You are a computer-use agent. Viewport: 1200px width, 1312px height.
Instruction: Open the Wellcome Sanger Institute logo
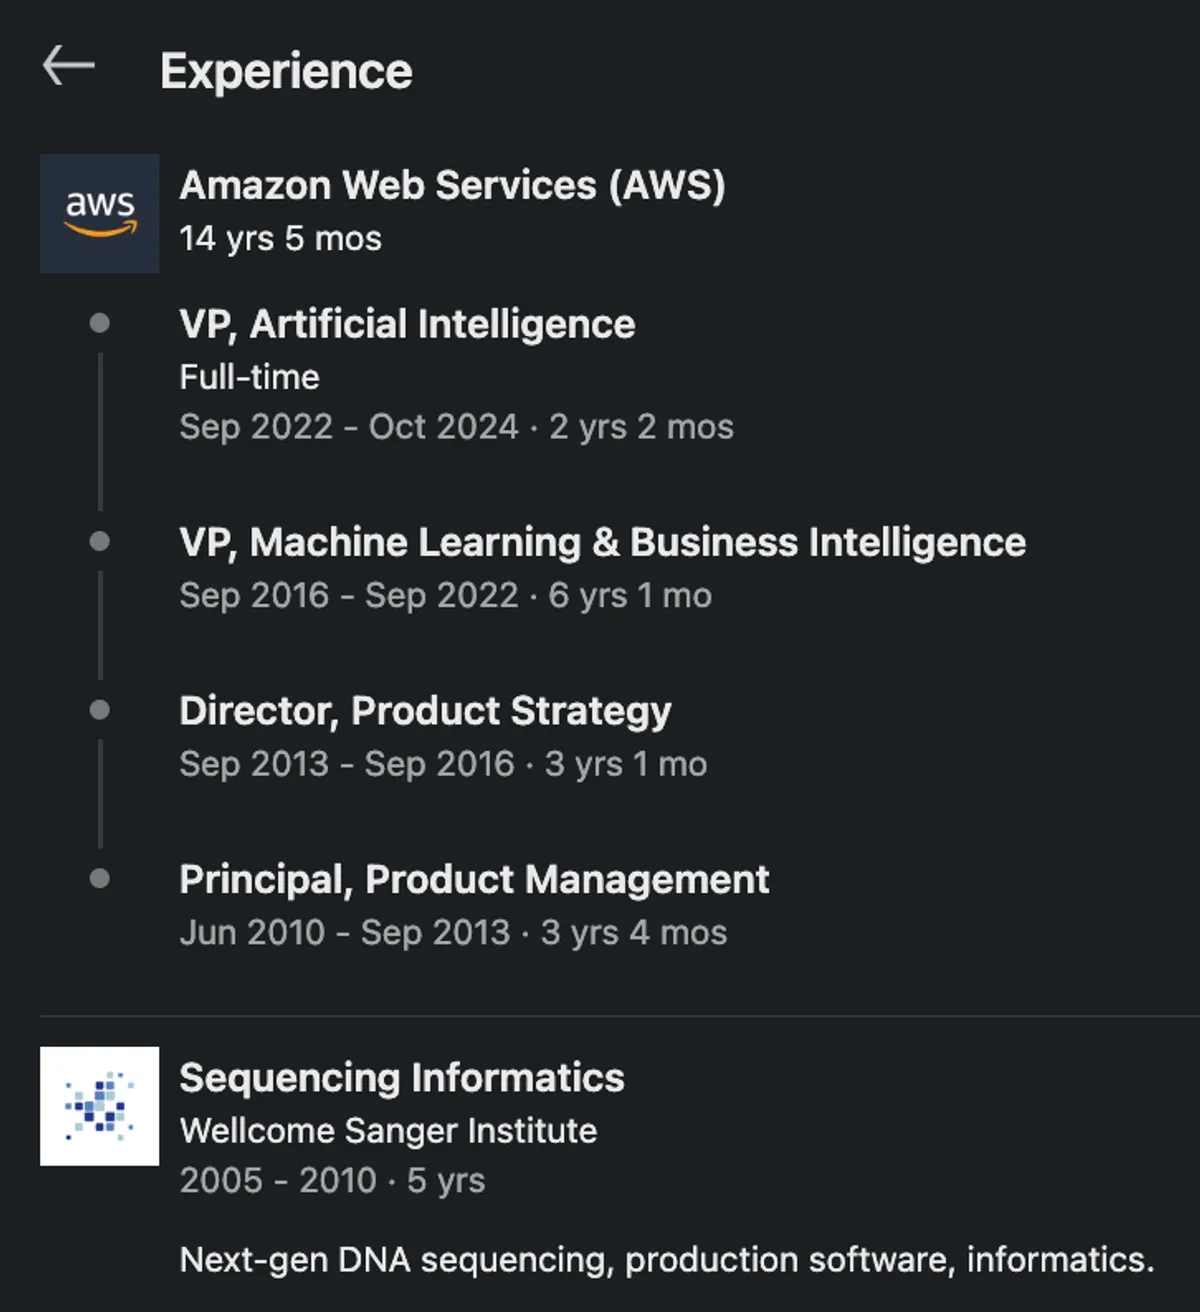[99, 1106]
